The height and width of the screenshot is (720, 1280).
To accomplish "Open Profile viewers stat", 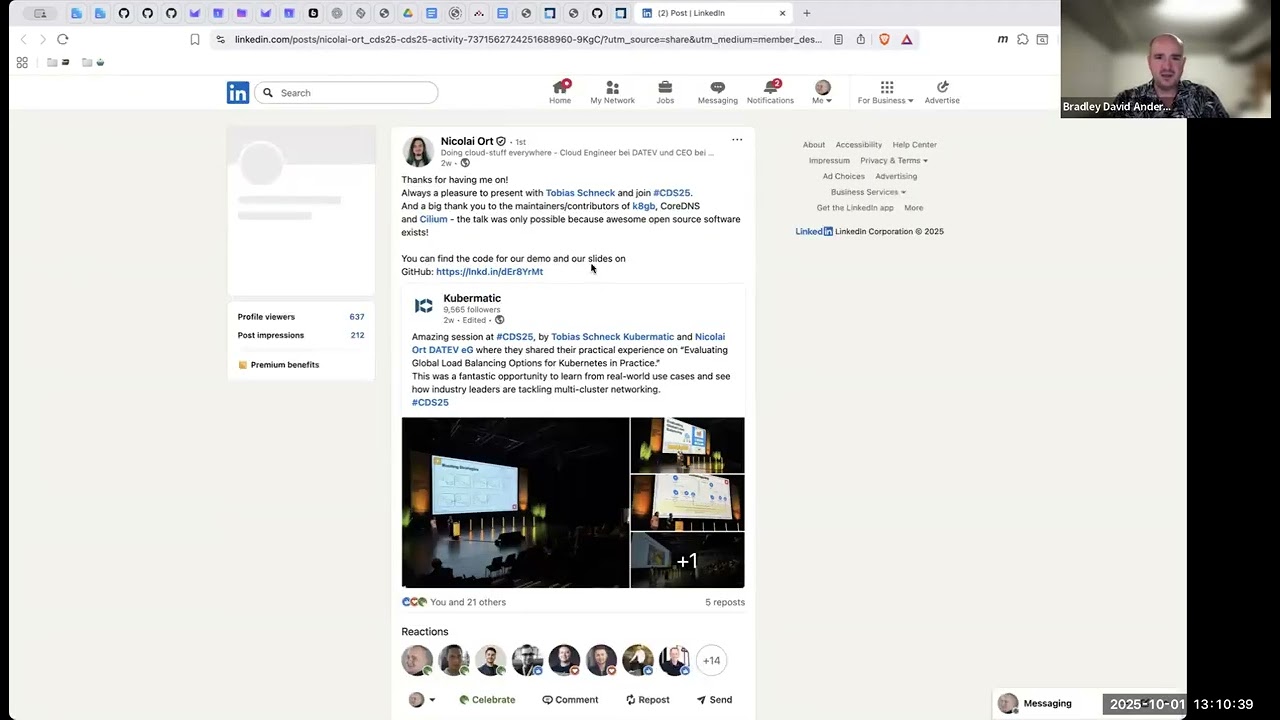I will [x=301, y=317].
